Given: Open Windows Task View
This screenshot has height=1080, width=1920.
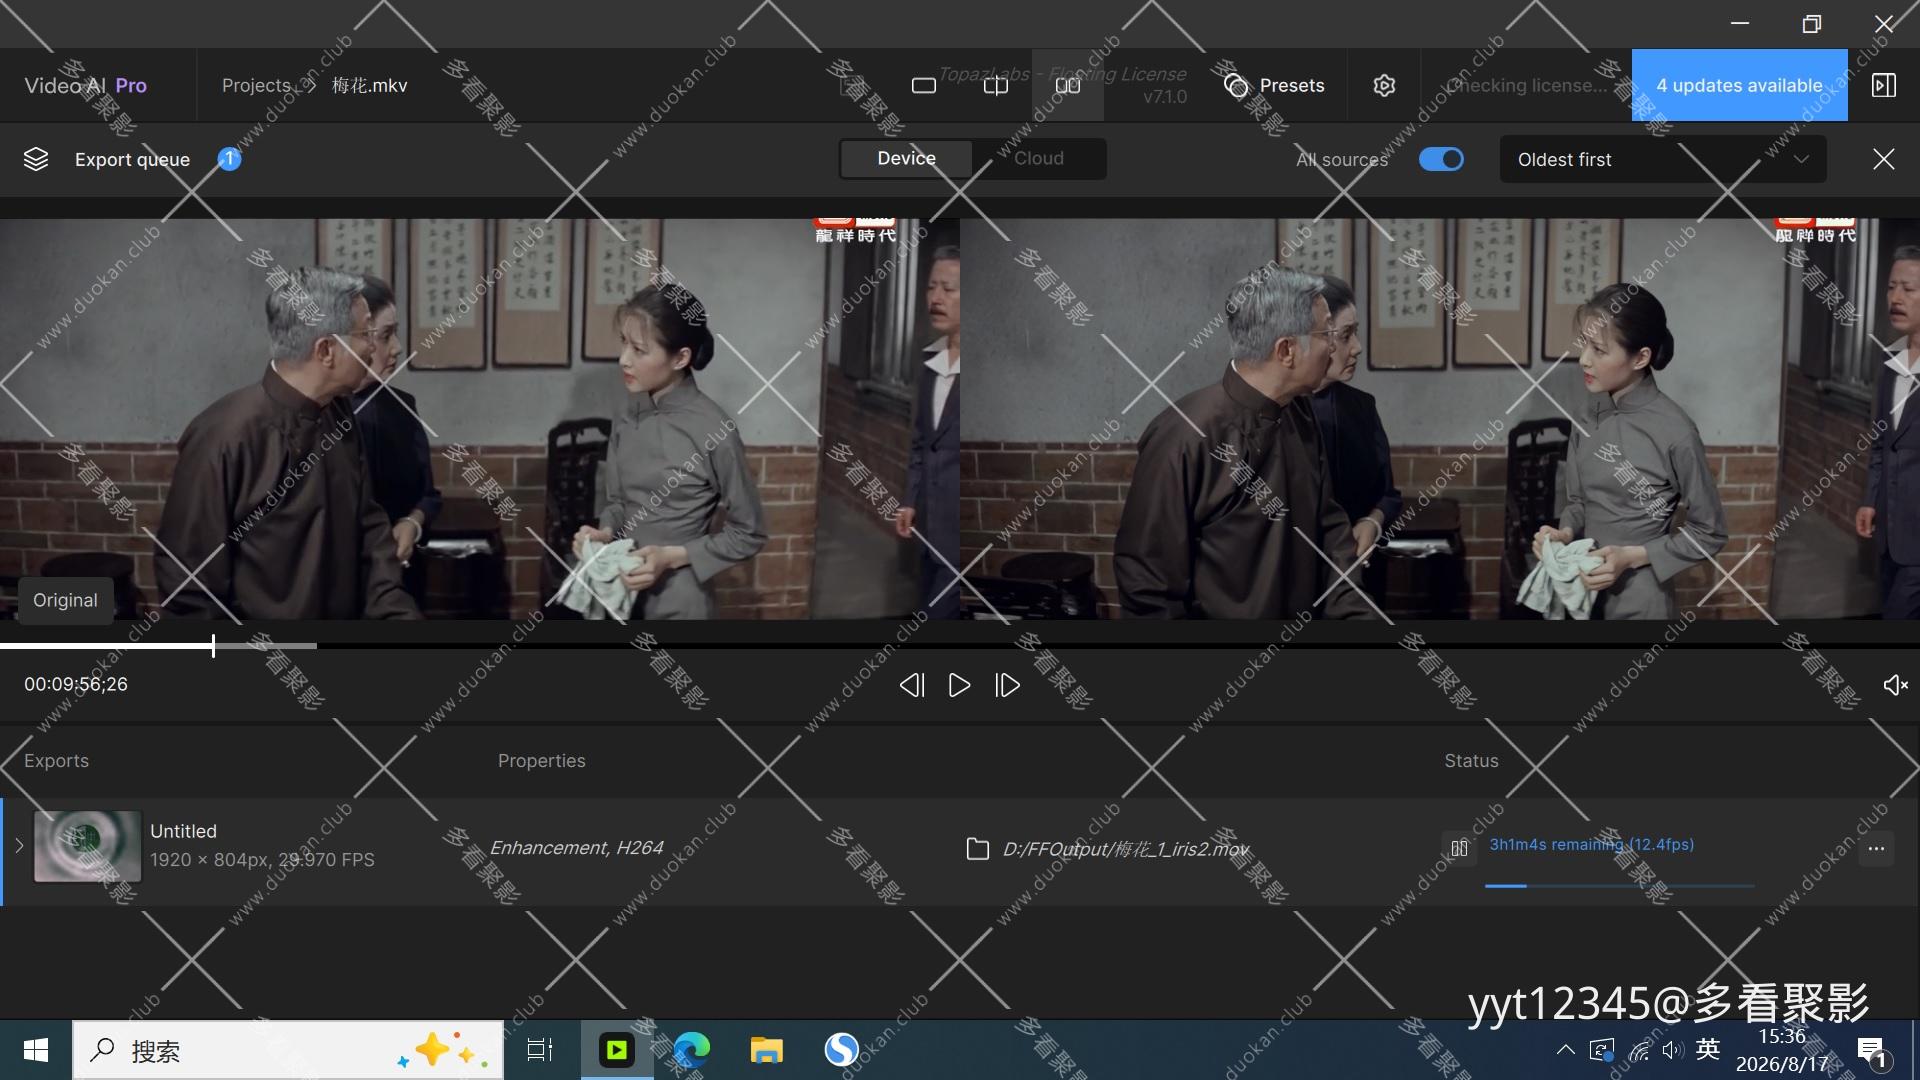Looking at the screenshot, I should (x=540, y=1050).
